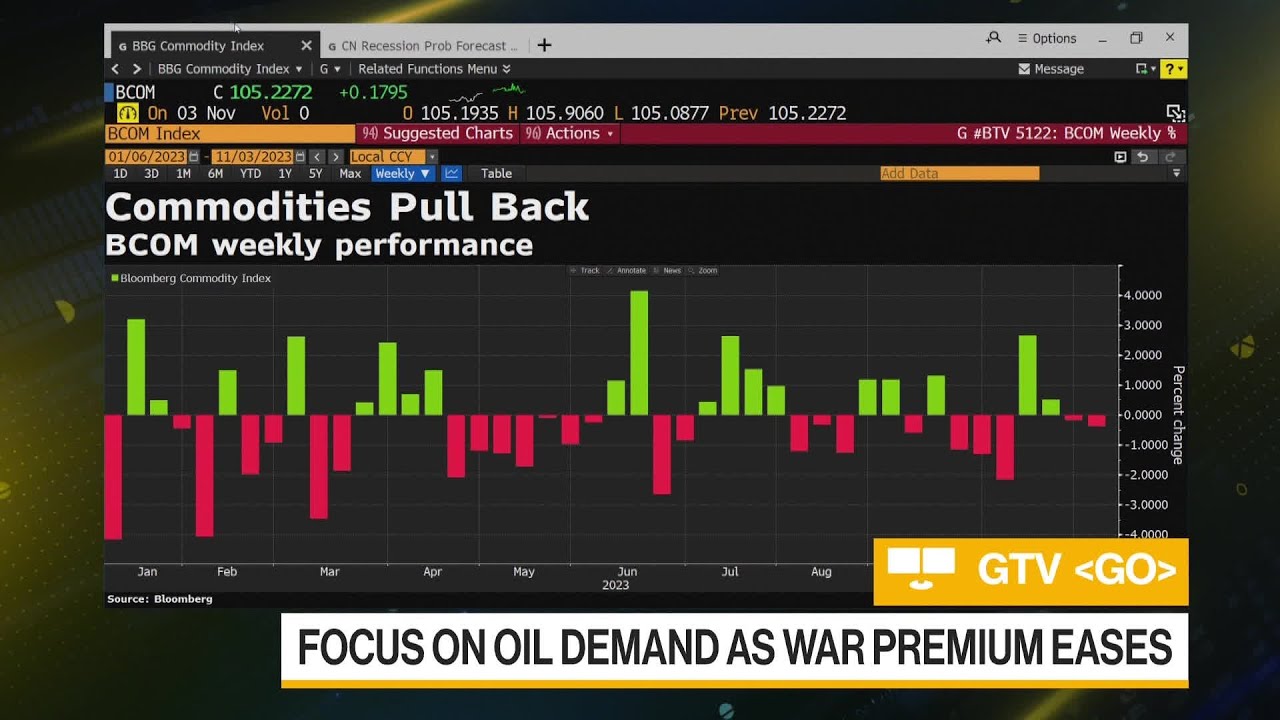Open the end date calendar picker
The height and width of the screenshot is (720, 1280).
(299, 157)
